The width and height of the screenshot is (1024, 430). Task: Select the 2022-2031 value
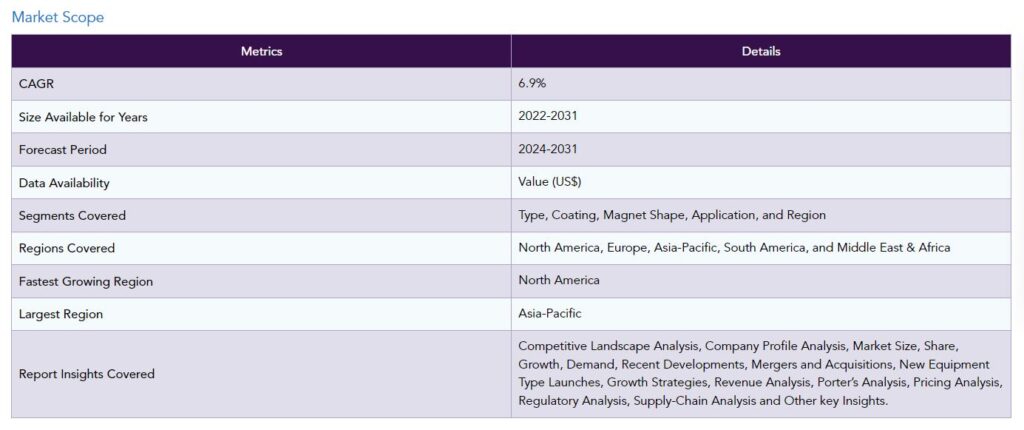tap(547, 116)
